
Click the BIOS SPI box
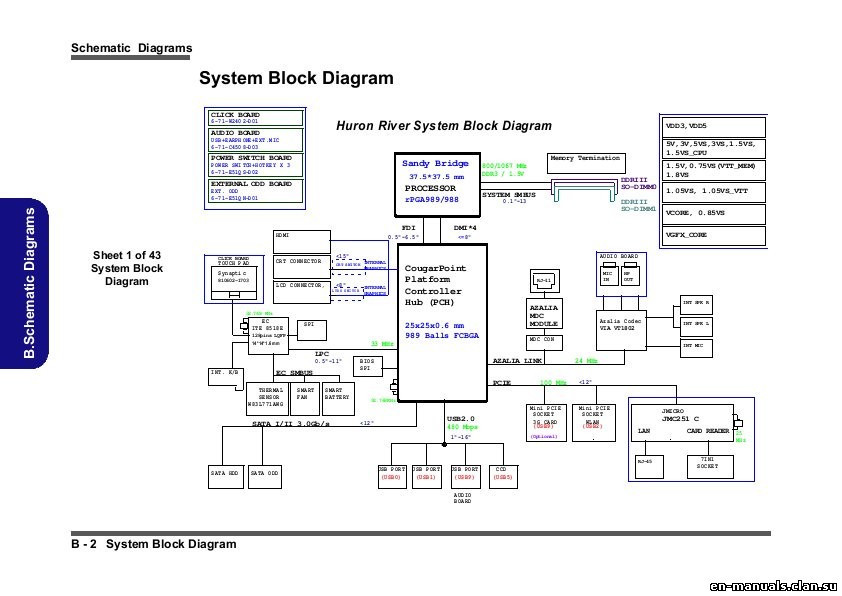[367, 366]
